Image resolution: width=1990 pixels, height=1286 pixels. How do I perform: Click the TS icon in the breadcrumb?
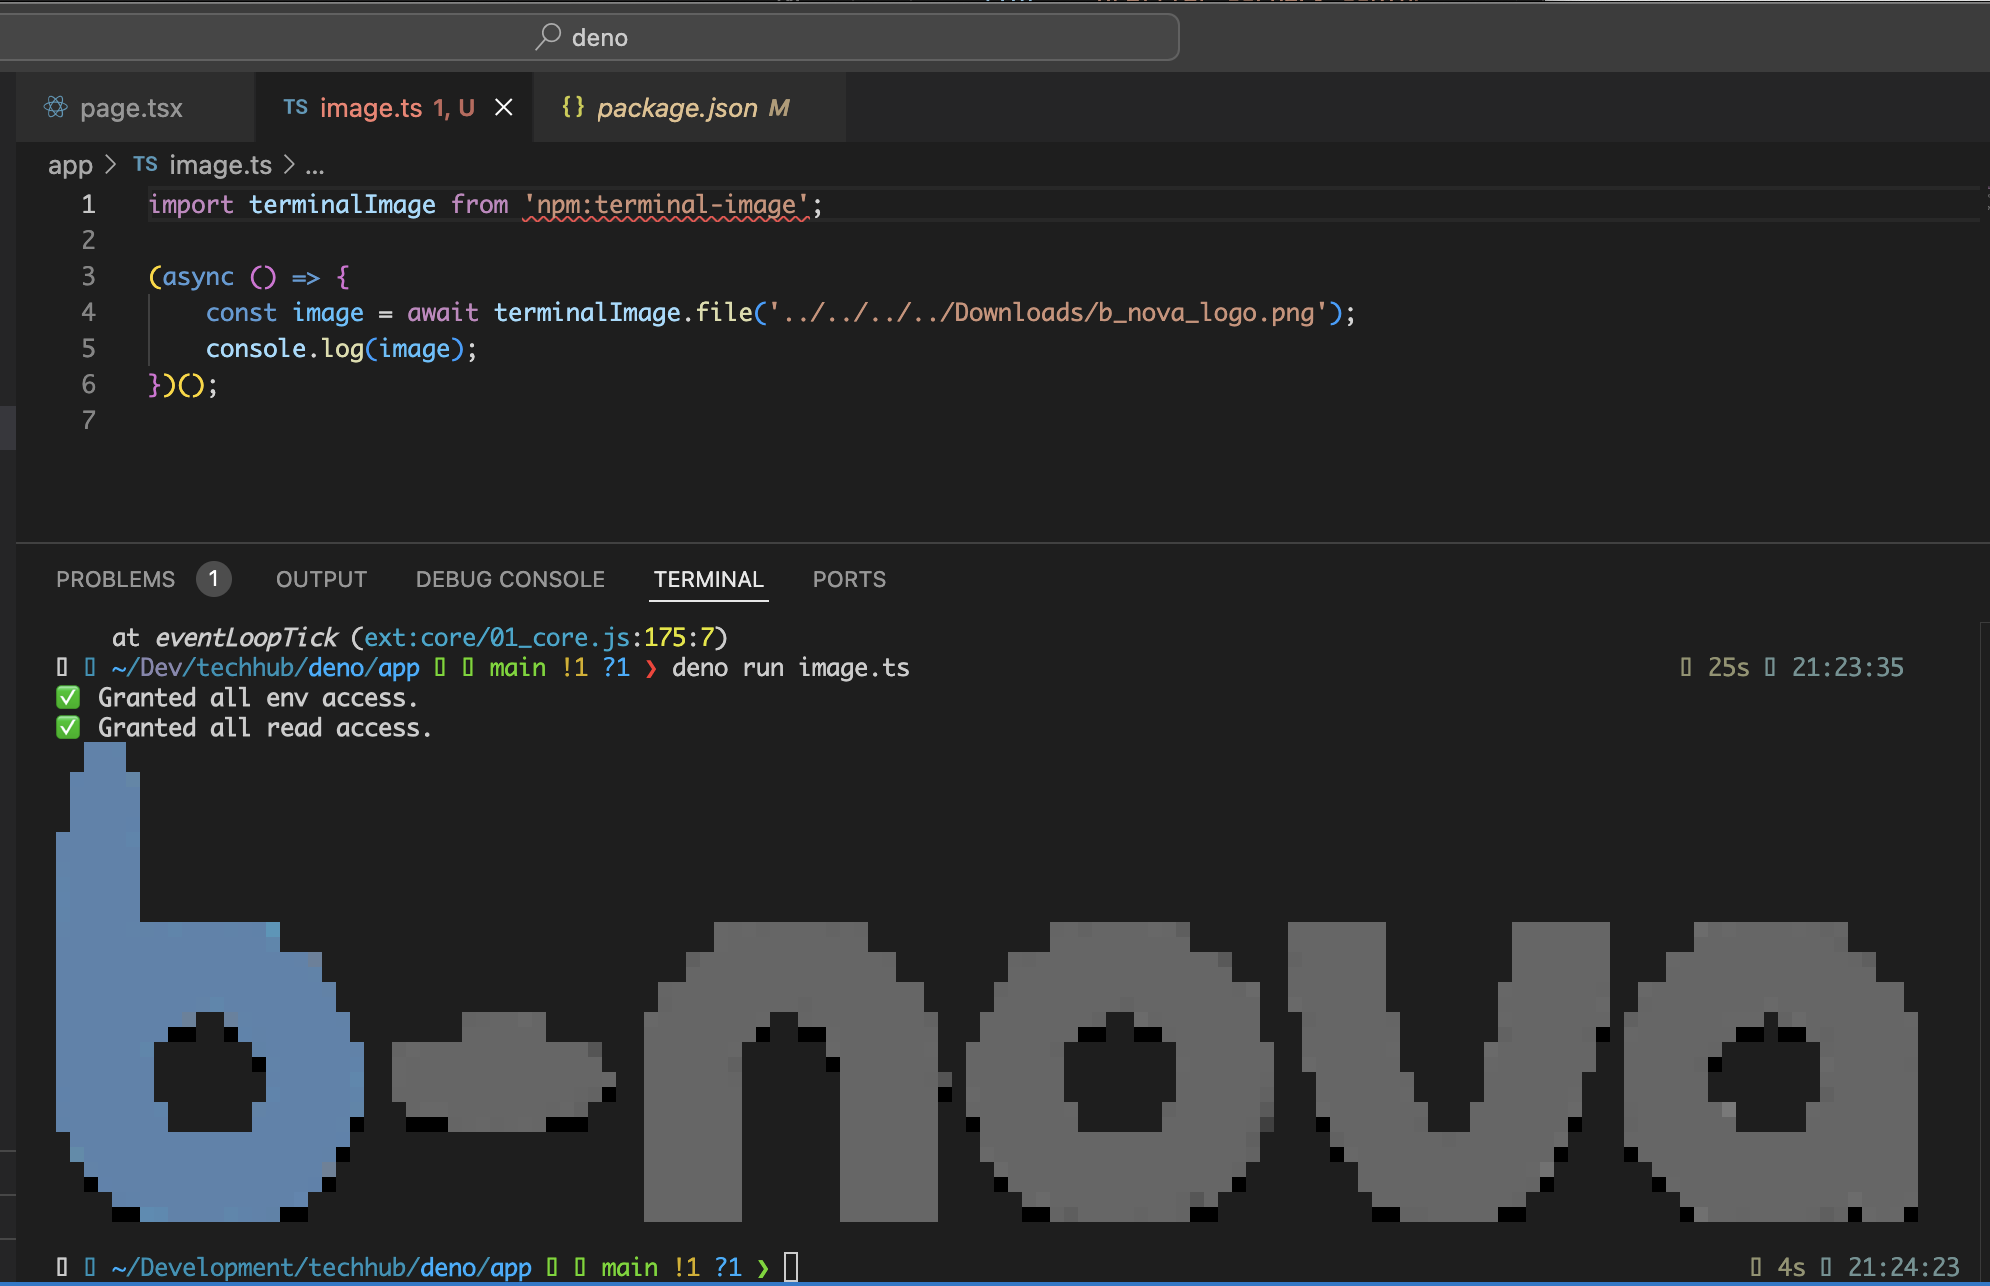click(146, 164)
